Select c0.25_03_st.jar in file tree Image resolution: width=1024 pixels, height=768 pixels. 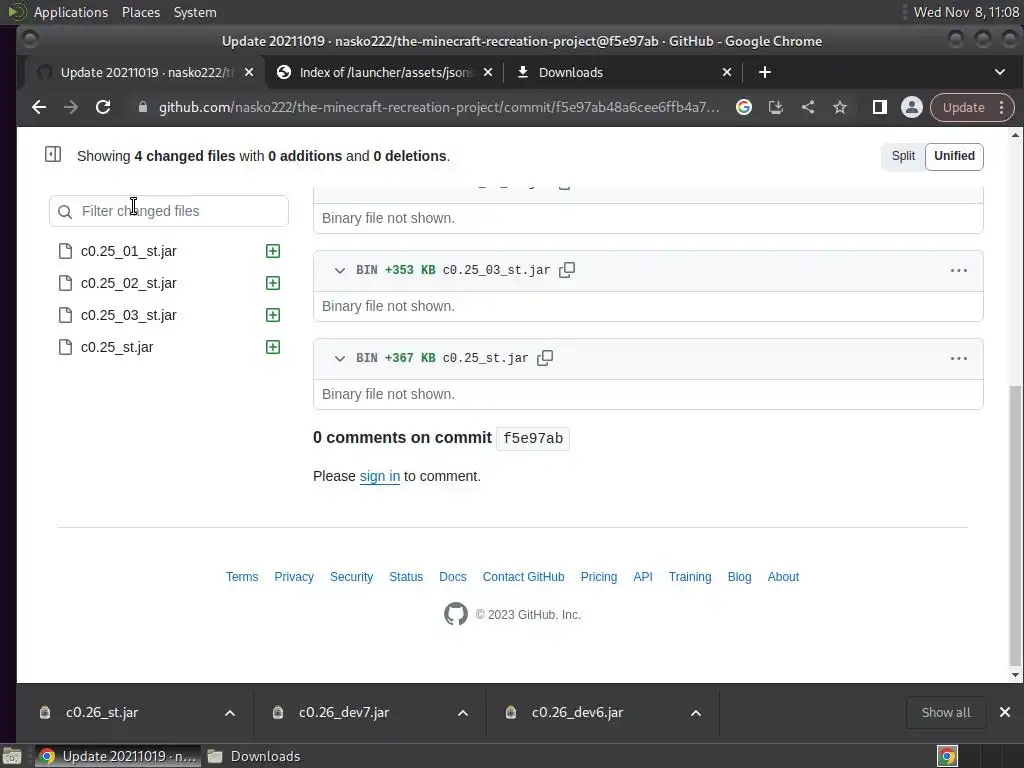coord(129,315)
